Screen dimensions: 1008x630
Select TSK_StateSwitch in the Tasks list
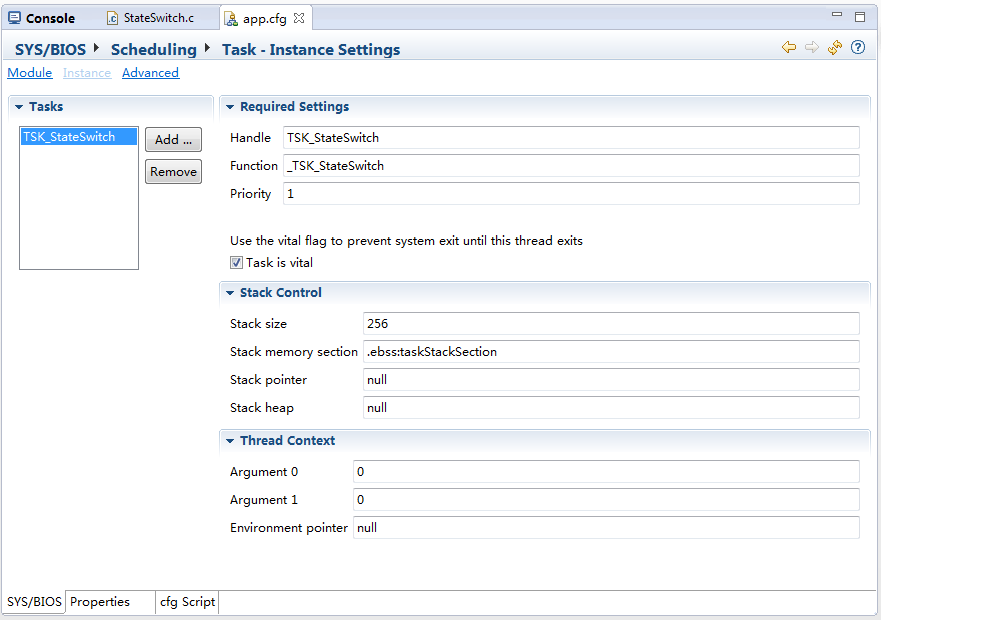(69, 137)
